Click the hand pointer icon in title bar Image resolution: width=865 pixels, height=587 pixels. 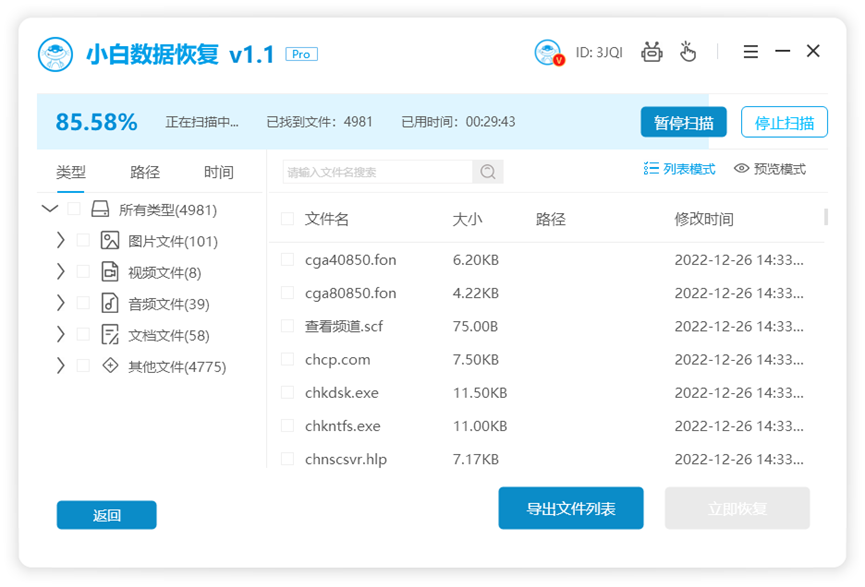point(688,52)
